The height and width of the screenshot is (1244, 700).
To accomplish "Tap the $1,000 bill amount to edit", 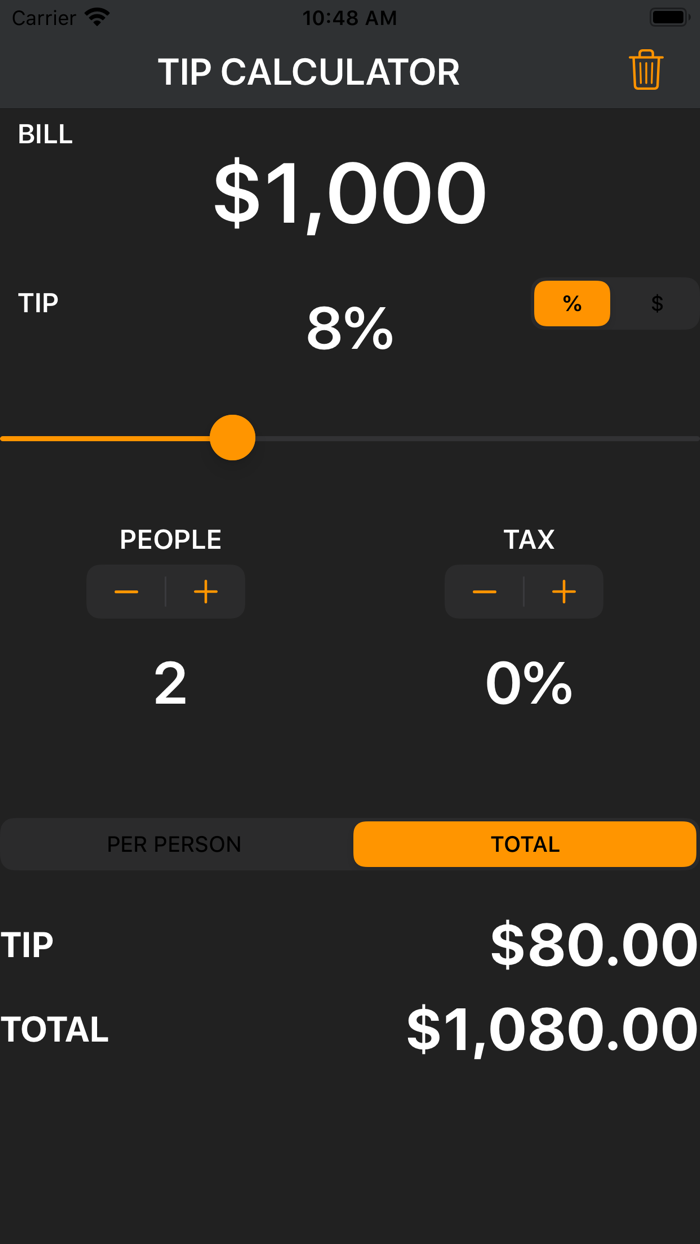I will [x=350, y=192].
